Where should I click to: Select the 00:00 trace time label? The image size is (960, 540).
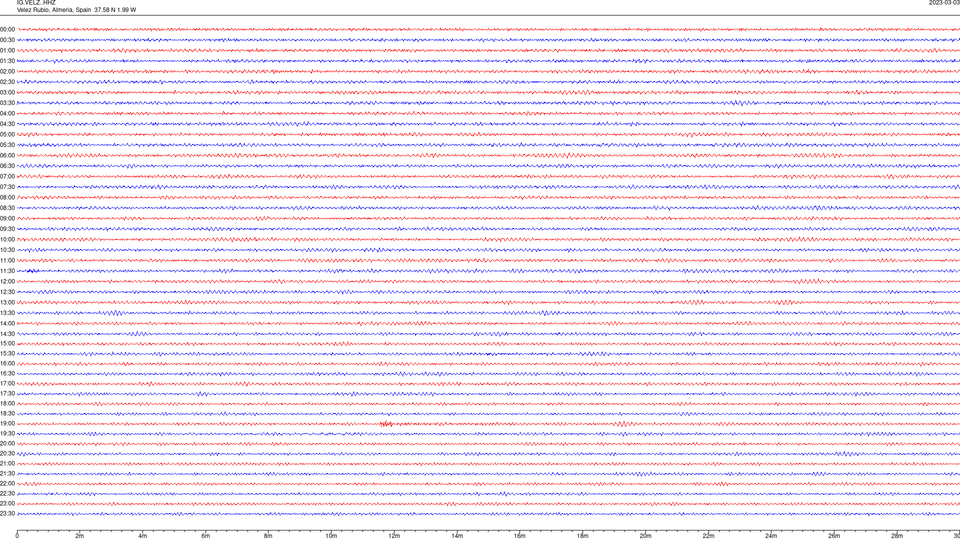(x=7, y=29)
